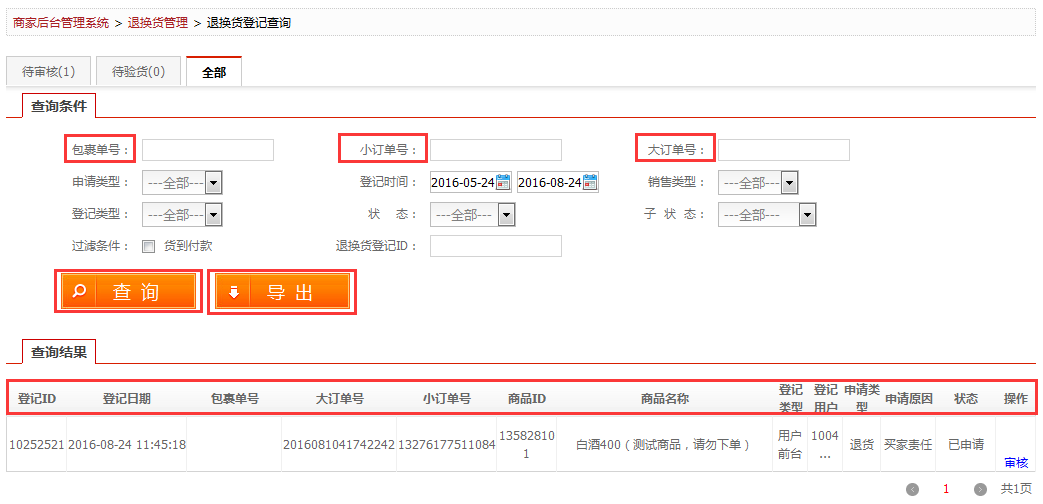Click the start date field 2016-05-24
The width and height of the screenshot is (1043, 504).
tap(463, 182)
